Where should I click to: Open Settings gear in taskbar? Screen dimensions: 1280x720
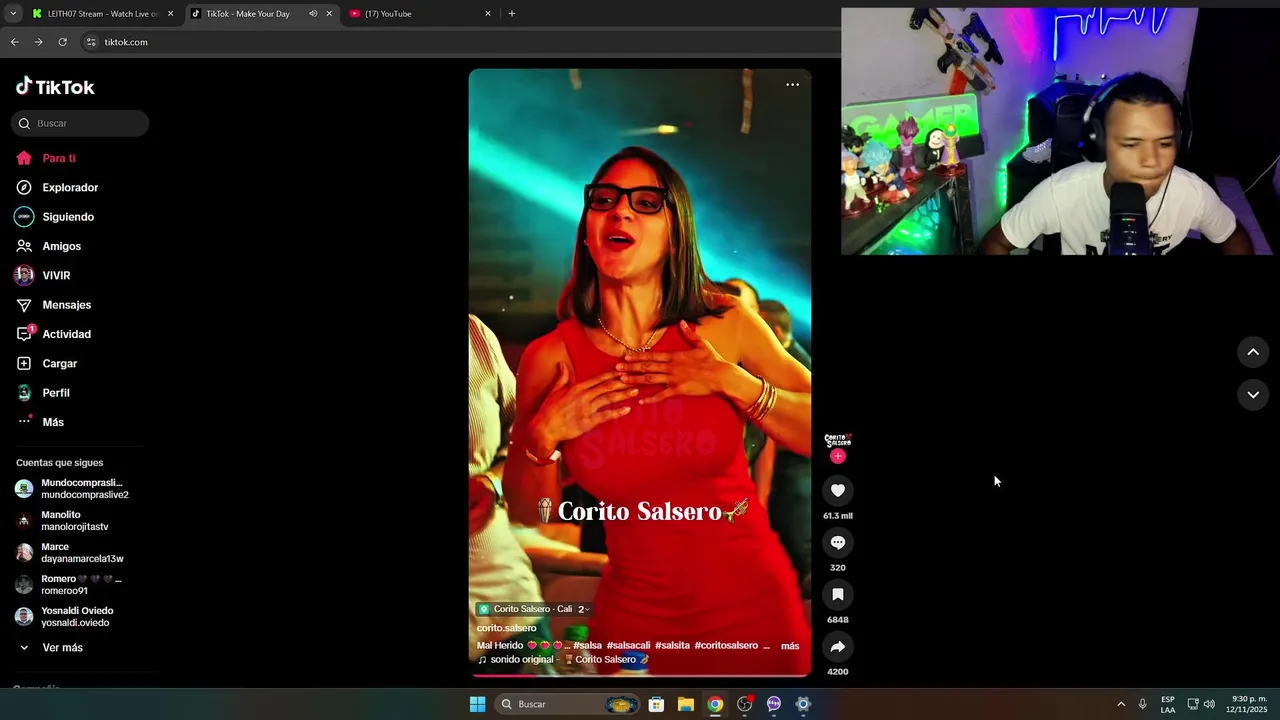803,704
